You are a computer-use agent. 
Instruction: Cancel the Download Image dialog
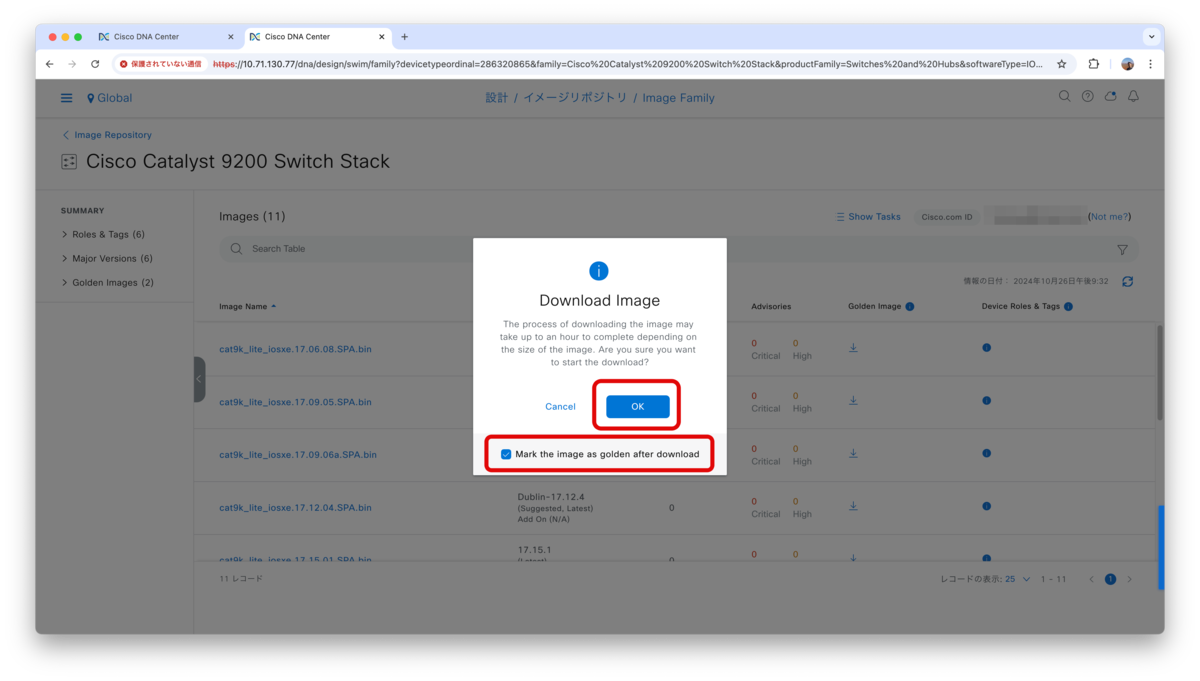coord(560,407)
